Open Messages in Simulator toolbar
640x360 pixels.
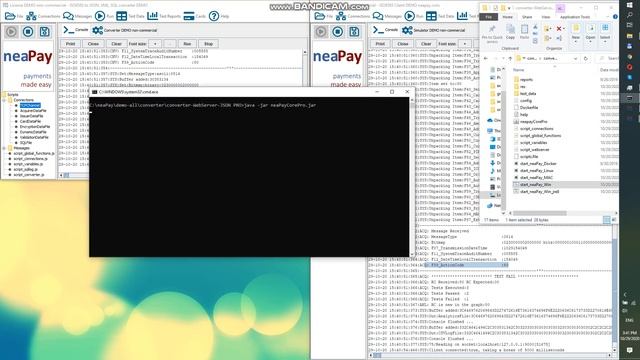pyautogui.click(x=387, y=16)
